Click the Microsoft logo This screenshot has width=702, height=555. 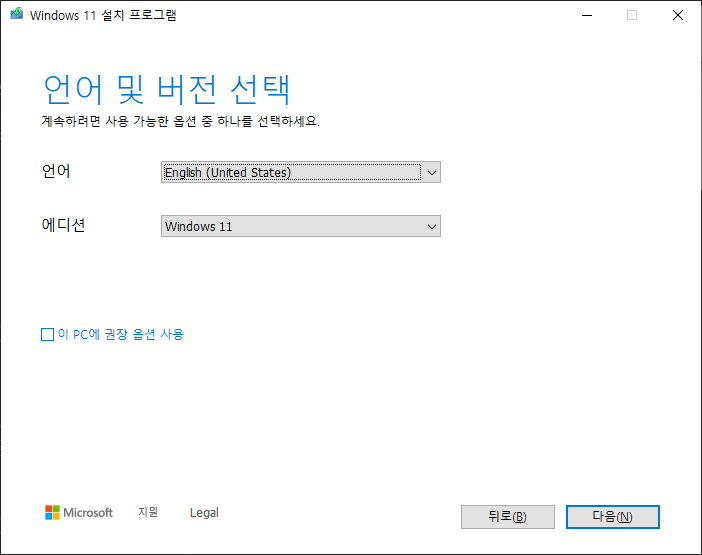79,512
